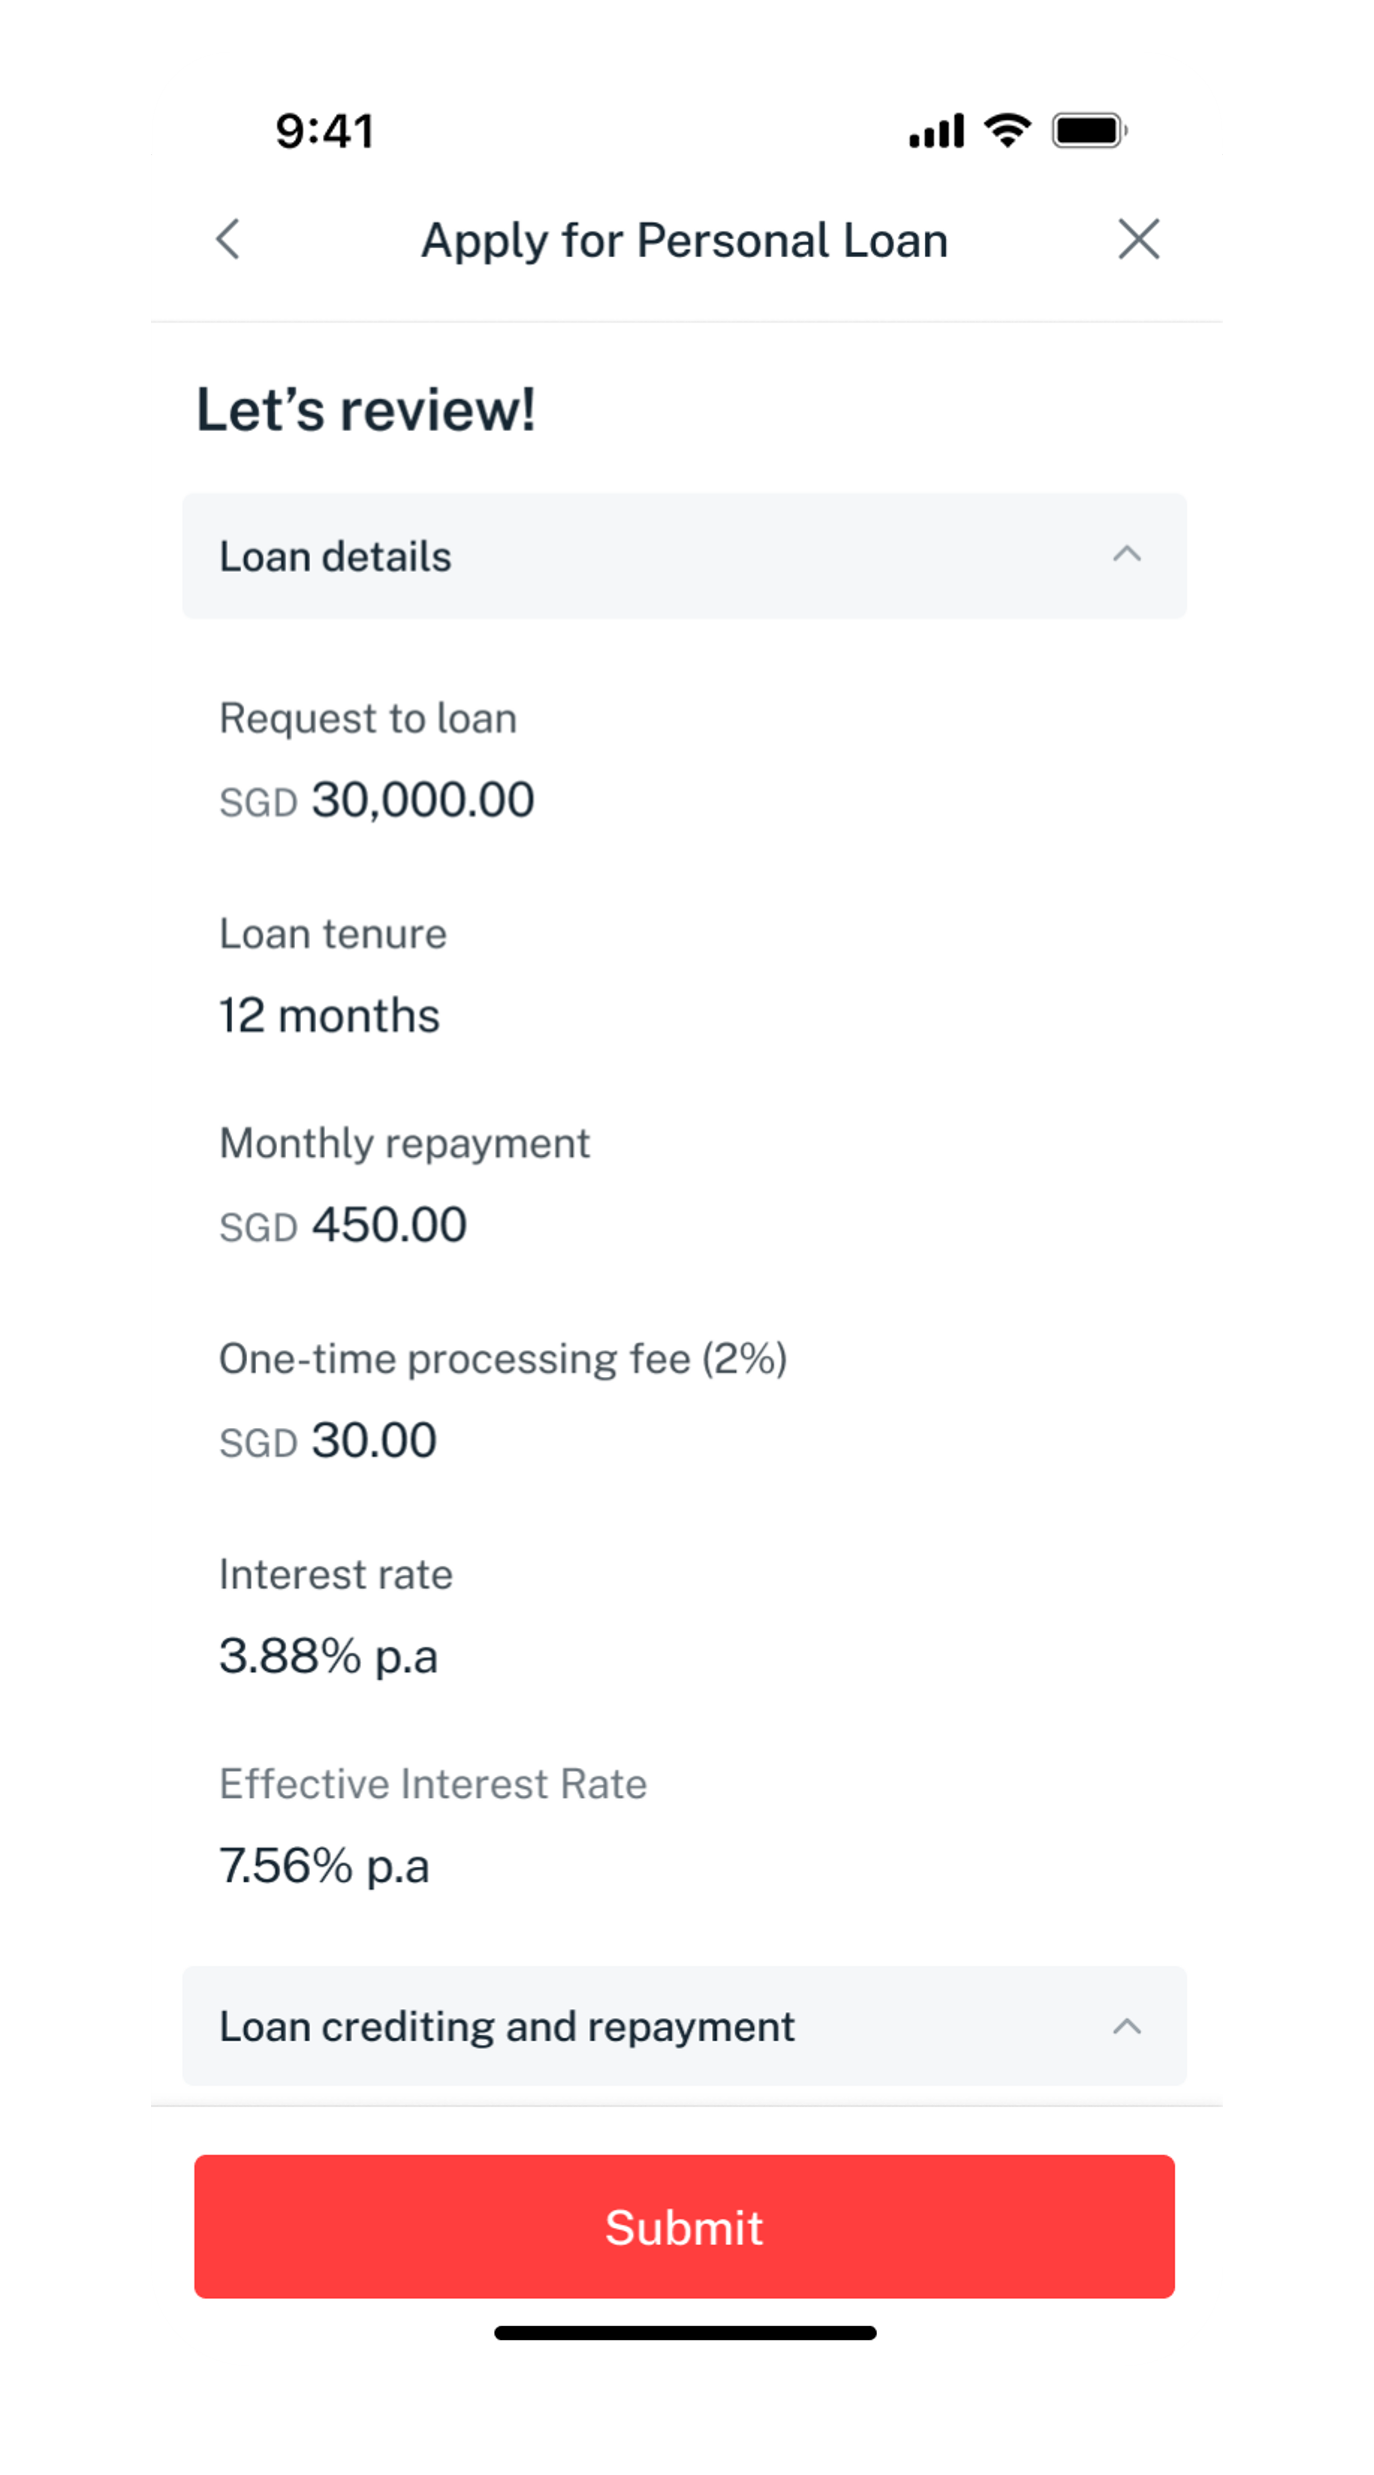Submit the loan application
The width and height of the screenshot is (1374, 2475).
pos(684,2227)
